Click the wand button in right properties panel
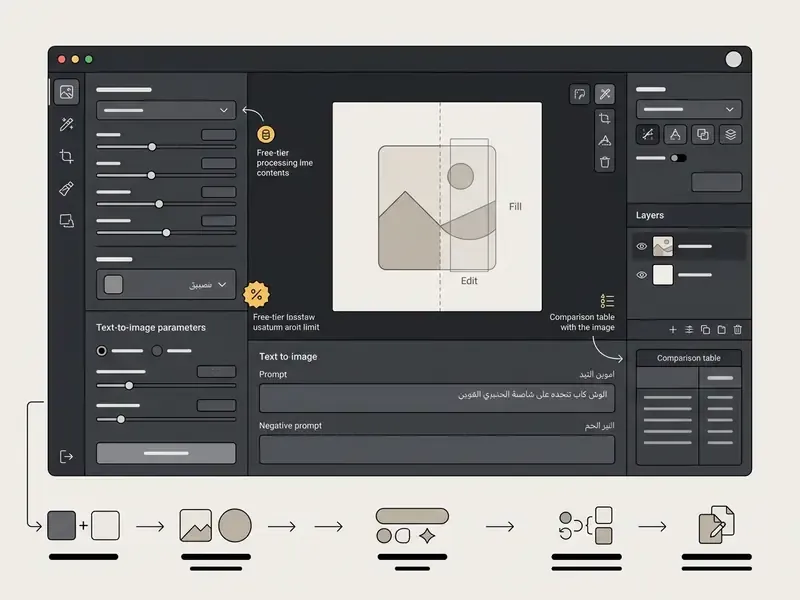Screen dimensions: 800x600 click(x=648, y=134)
